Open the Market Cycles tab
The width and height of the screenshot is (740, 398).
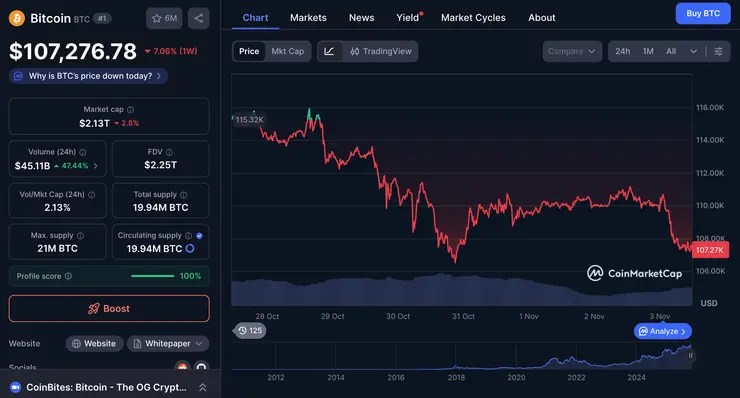(x=473, y=18)
